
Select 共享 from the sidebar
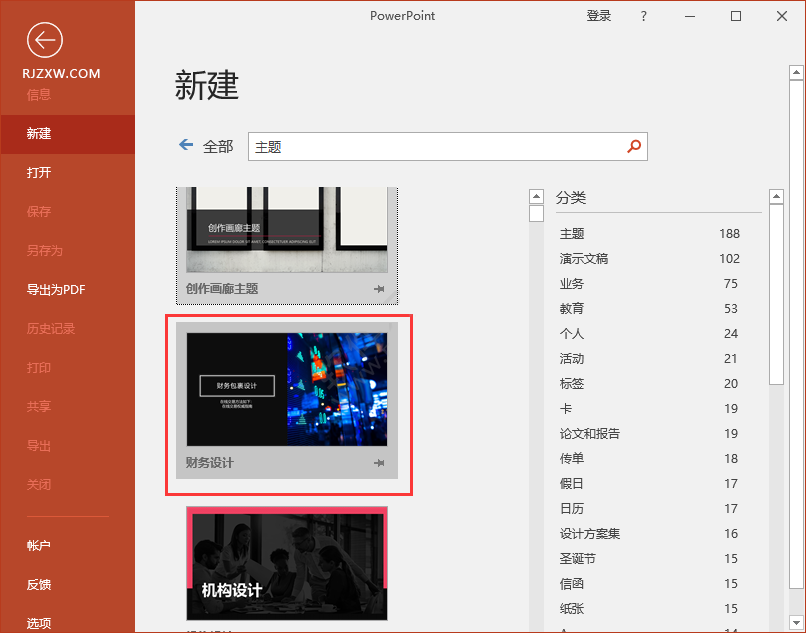38,406
